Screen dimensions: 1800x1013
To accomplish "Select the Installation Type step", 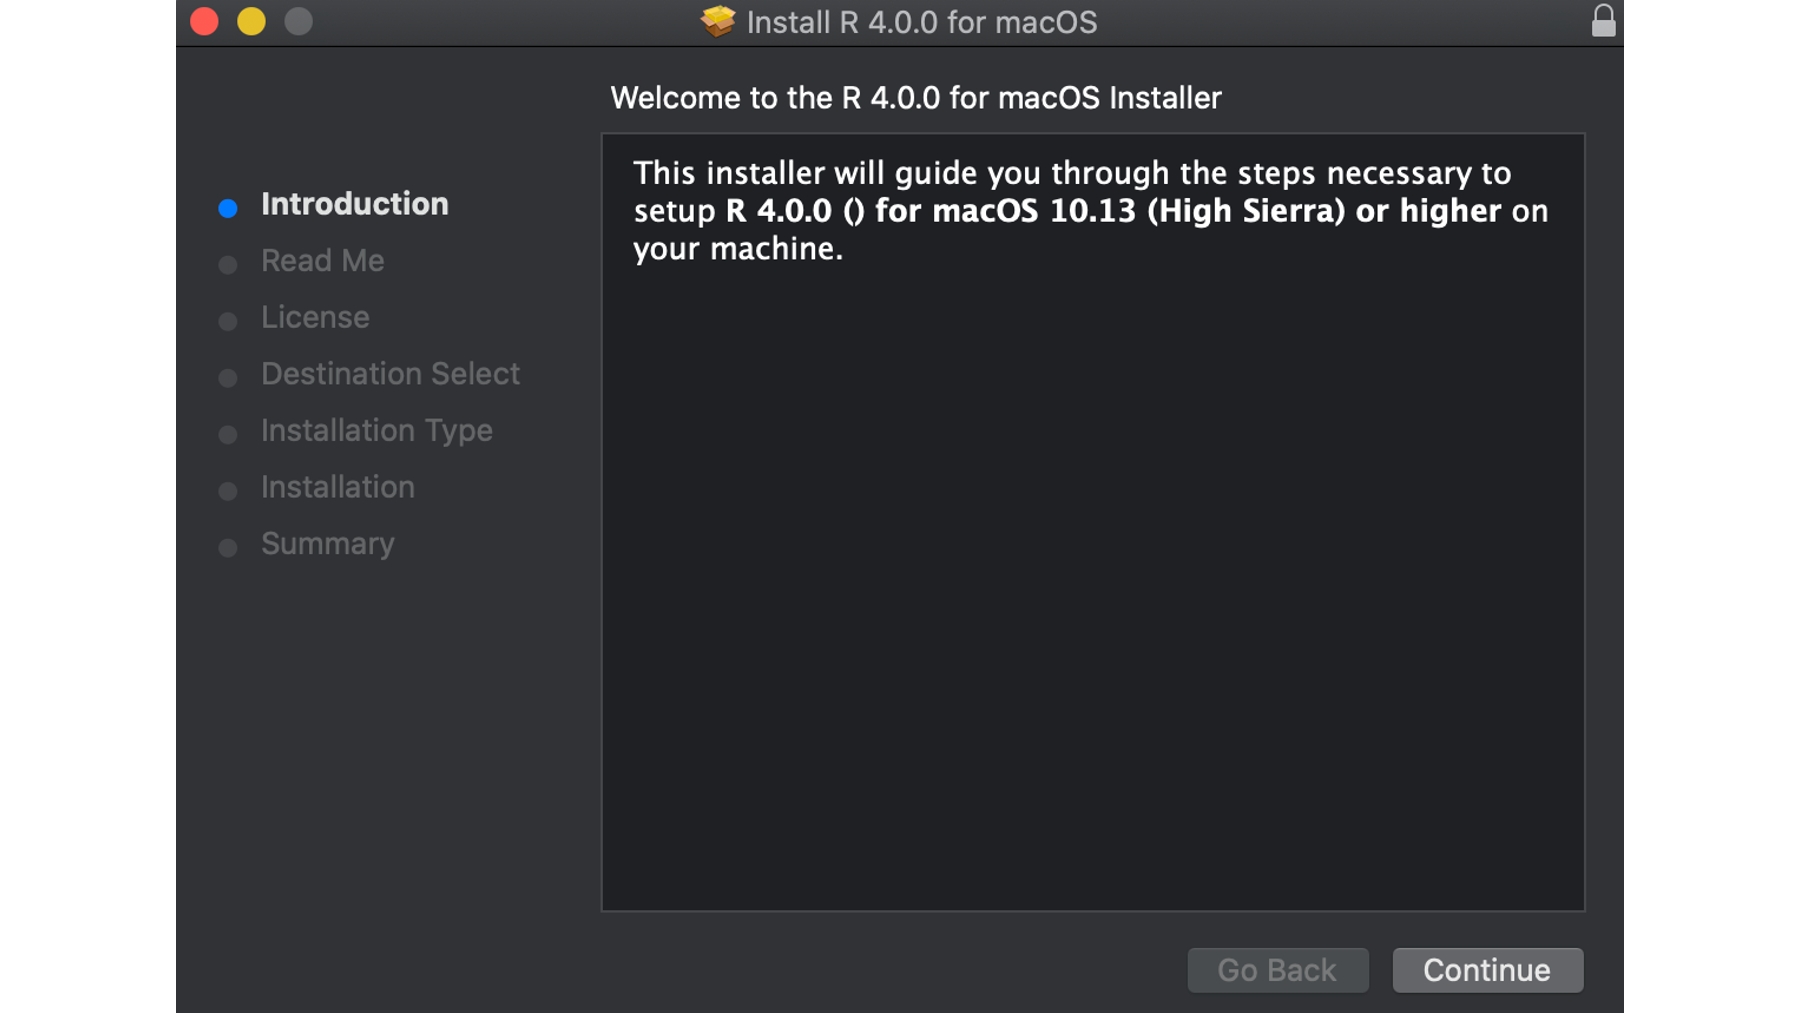I will coord(376,430).
